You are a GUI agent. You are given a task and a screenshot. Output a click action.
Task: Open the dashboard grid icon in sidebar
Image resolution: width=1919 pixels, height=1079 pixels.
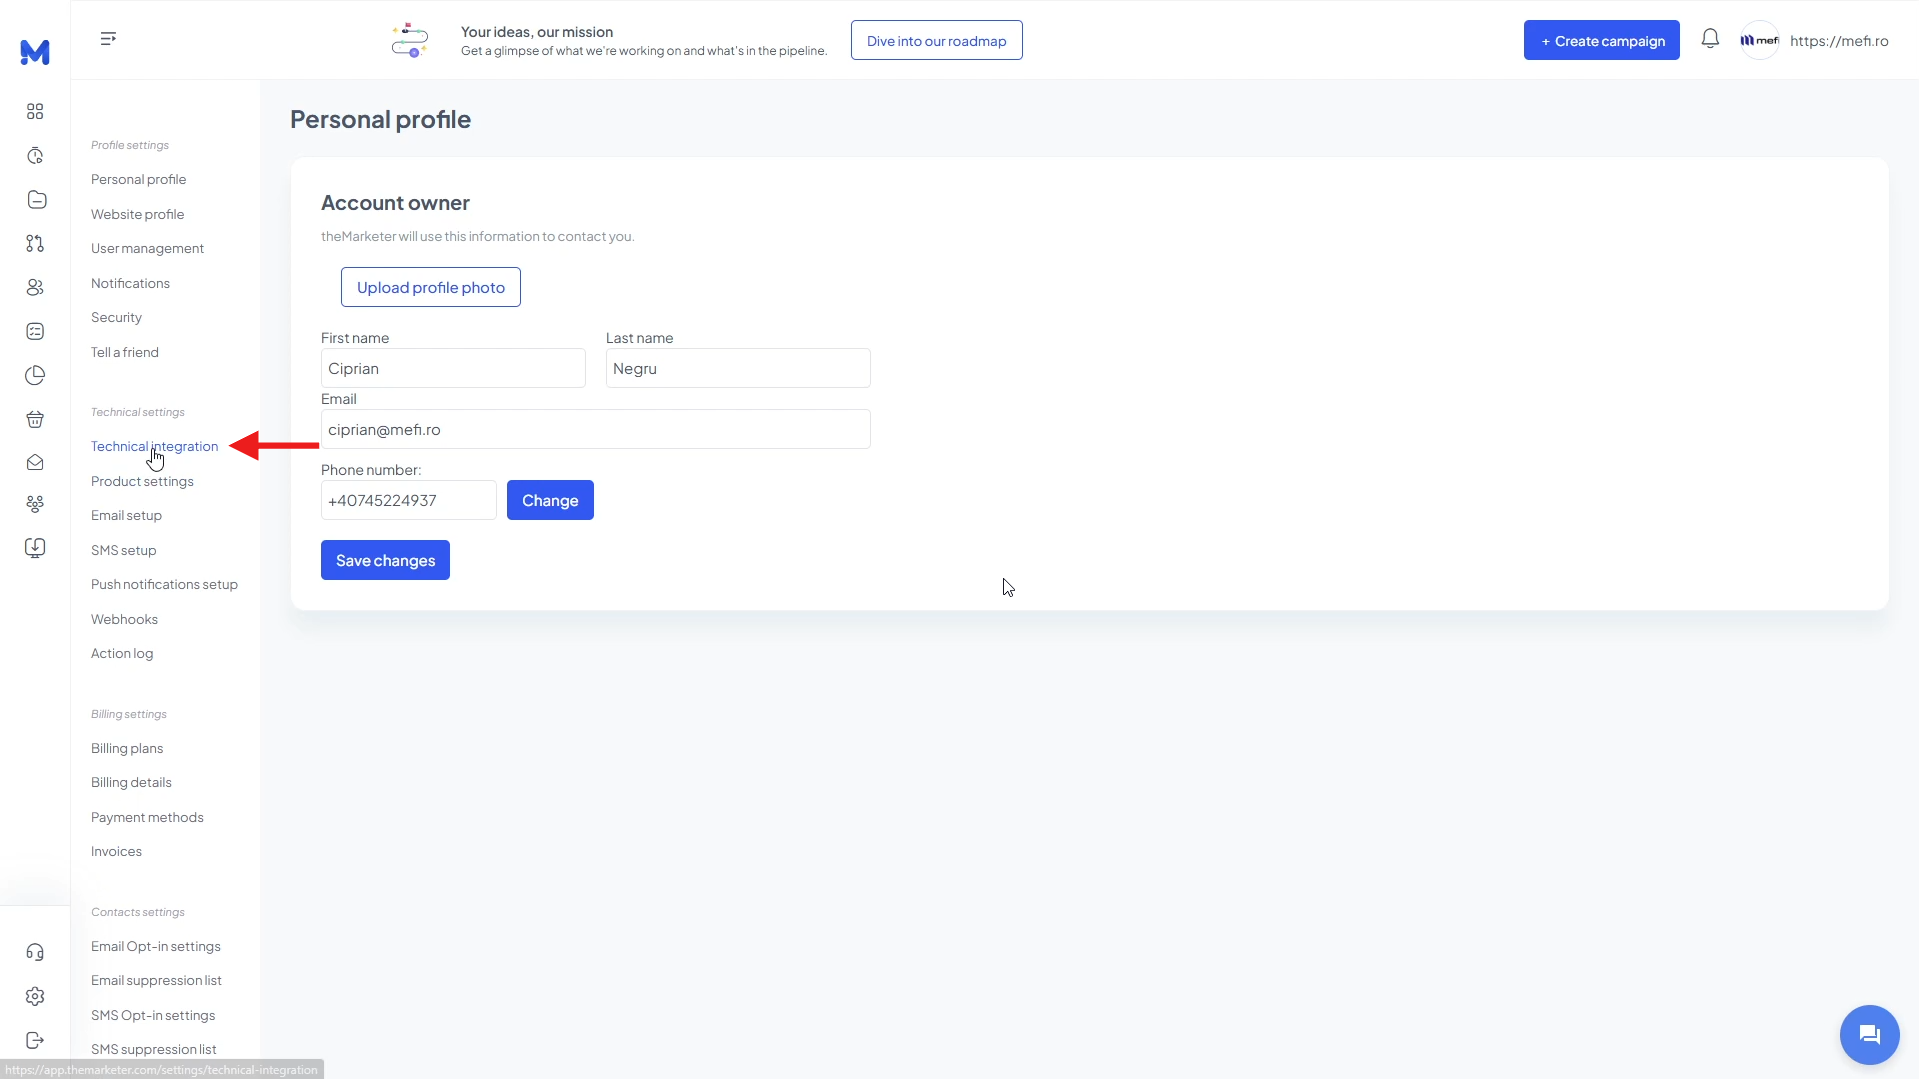pyautogui.click(x=35, y=111)
